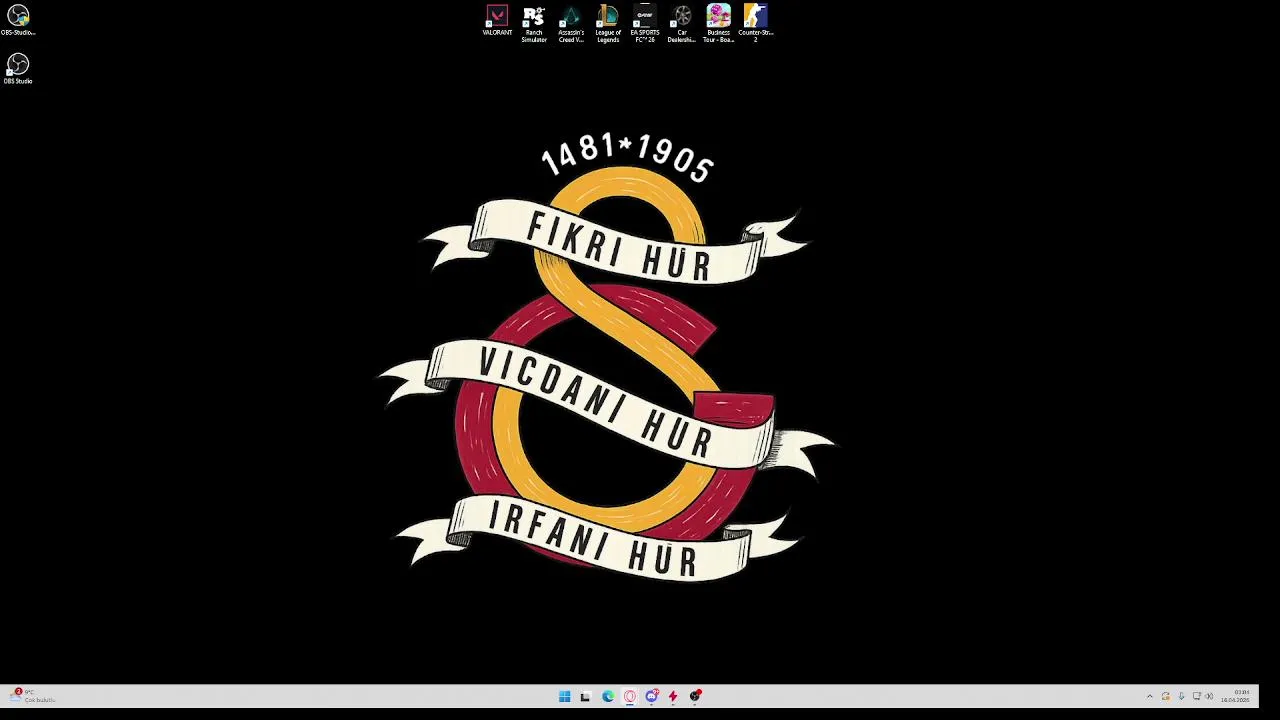
Task: Select the Car Dealership shortcut icon
Action: coord(682,24)
